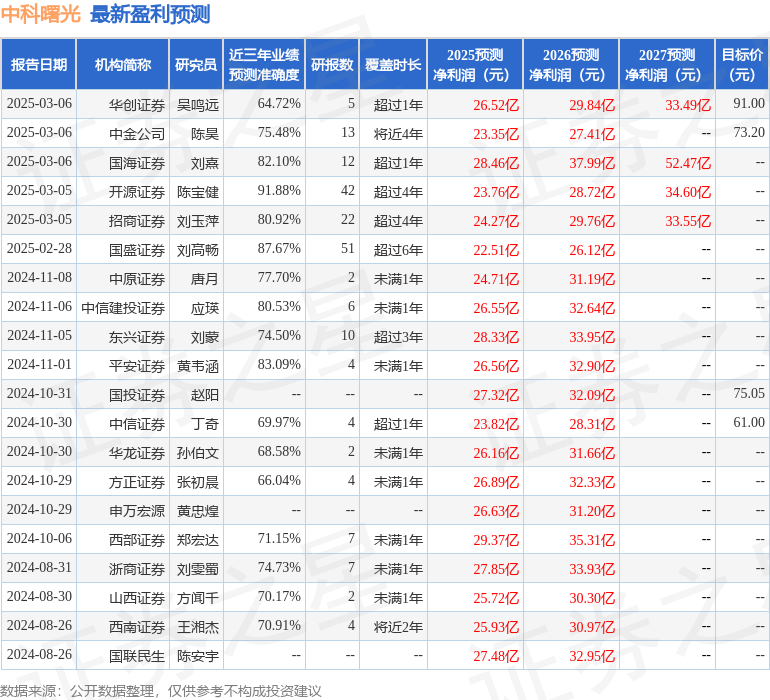Click the 研究员 column header
Viewport: 770px width, 700px height.
pyautogui.click(x=196, y=64)
